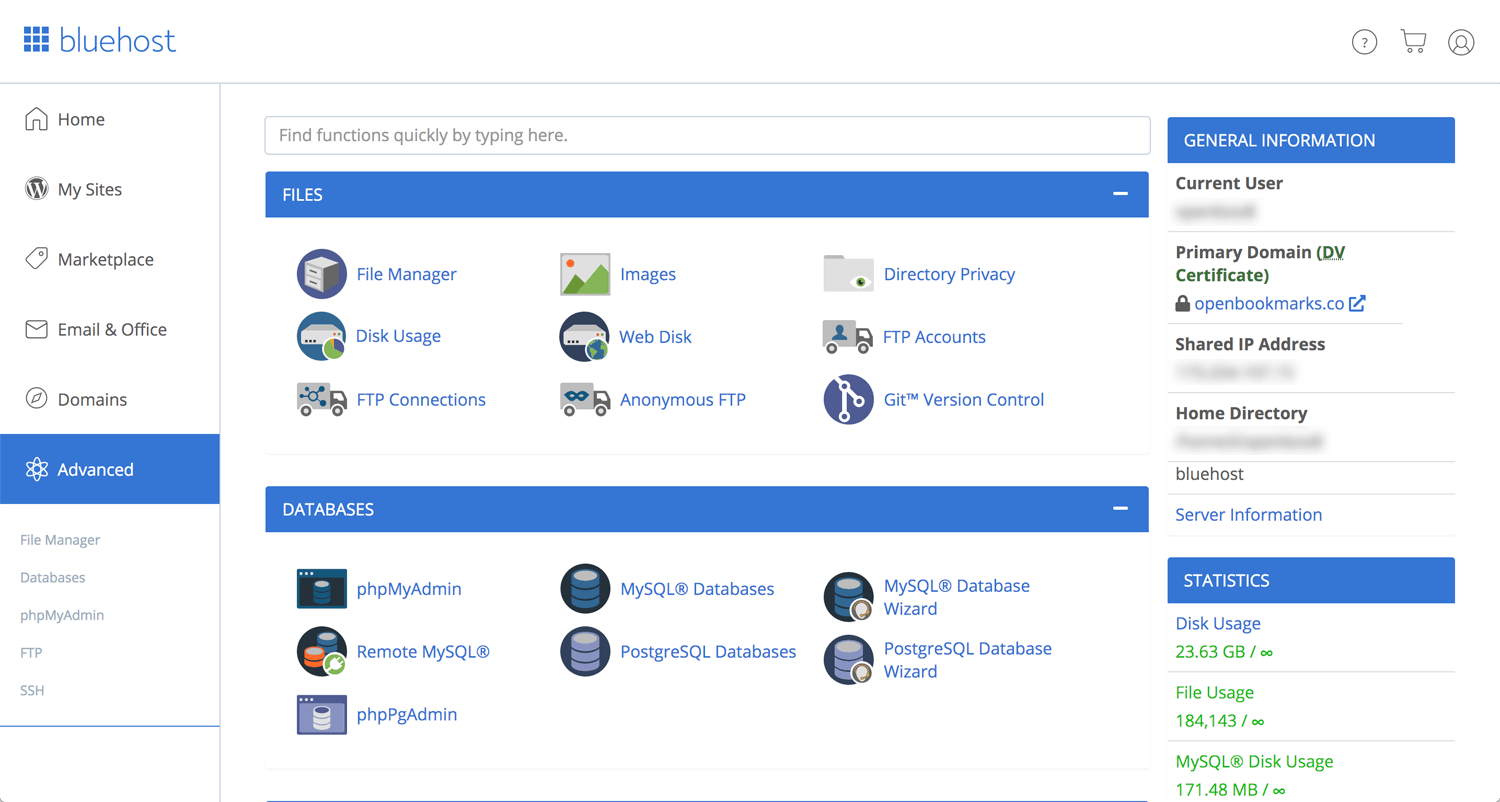Open FTP submenu under Advanced
Screen dimensions: 1500x802
click(x=31, y=652)
